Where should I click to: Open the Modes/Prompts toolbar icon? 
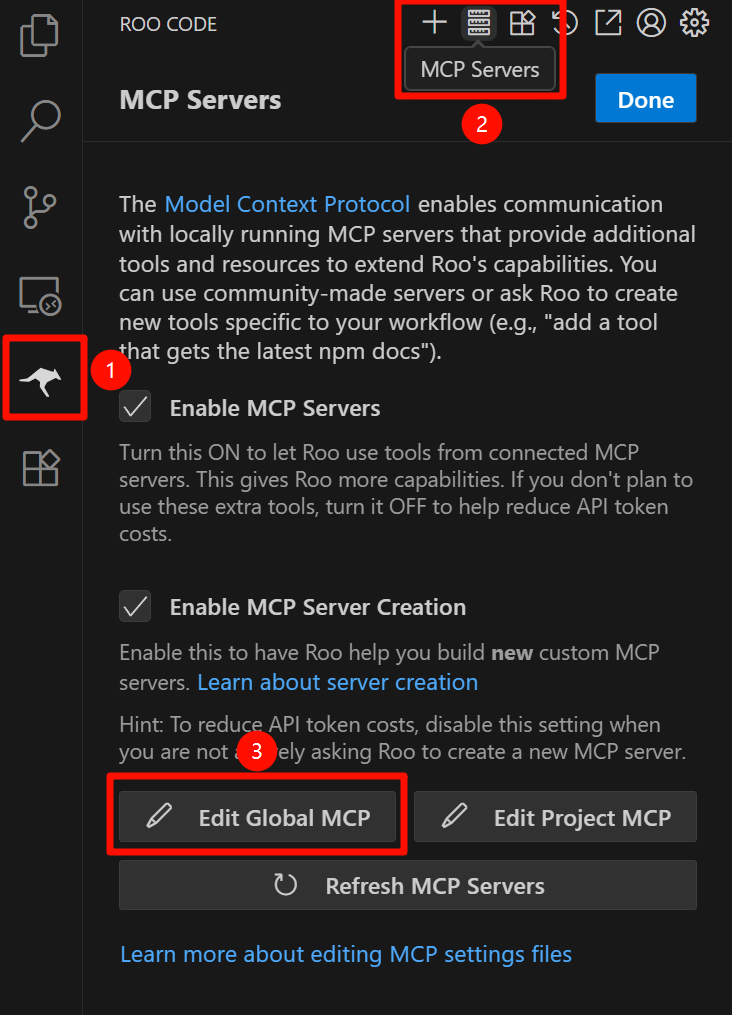click(522, 22)
